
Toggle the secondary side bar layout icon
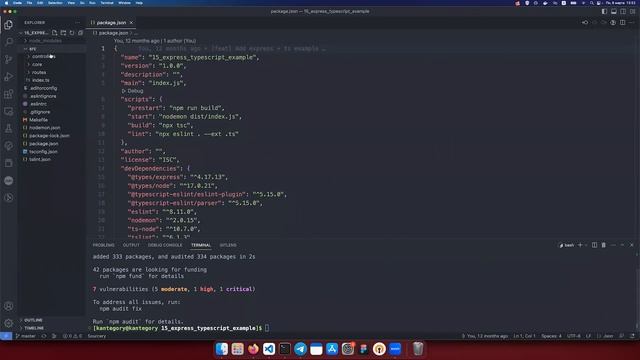point(623,11)
